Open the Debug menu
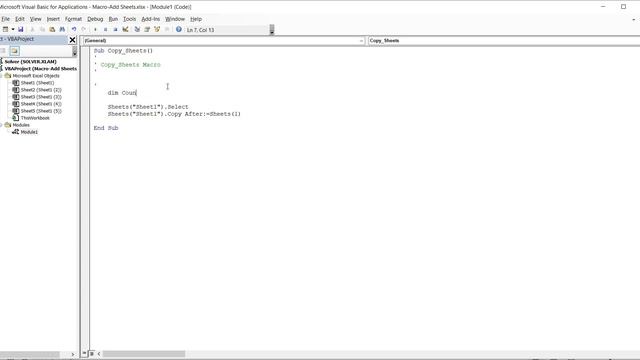 pos(95,19)
